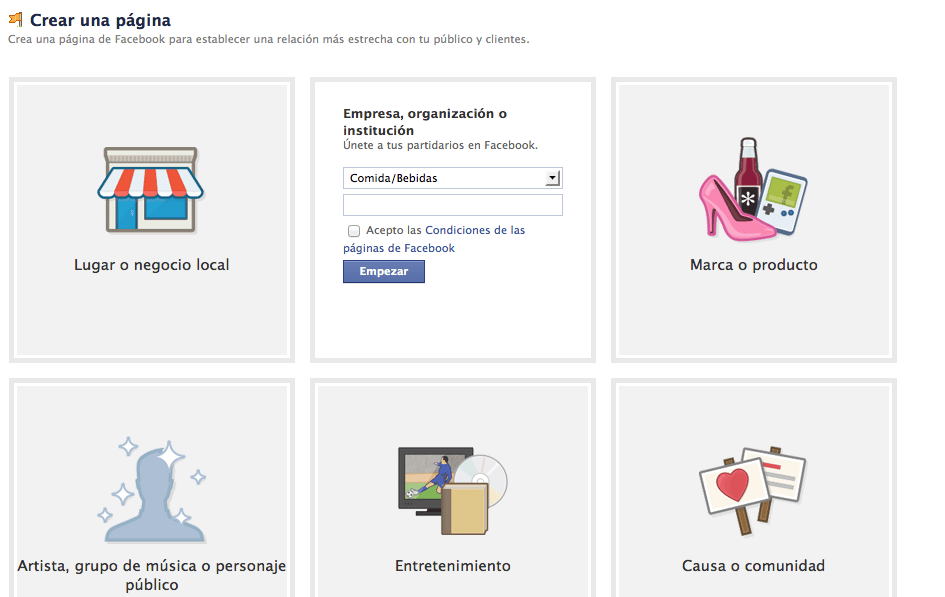Select the brand or product items icon
Screen dimensions: 945x597
coord(753,189)
